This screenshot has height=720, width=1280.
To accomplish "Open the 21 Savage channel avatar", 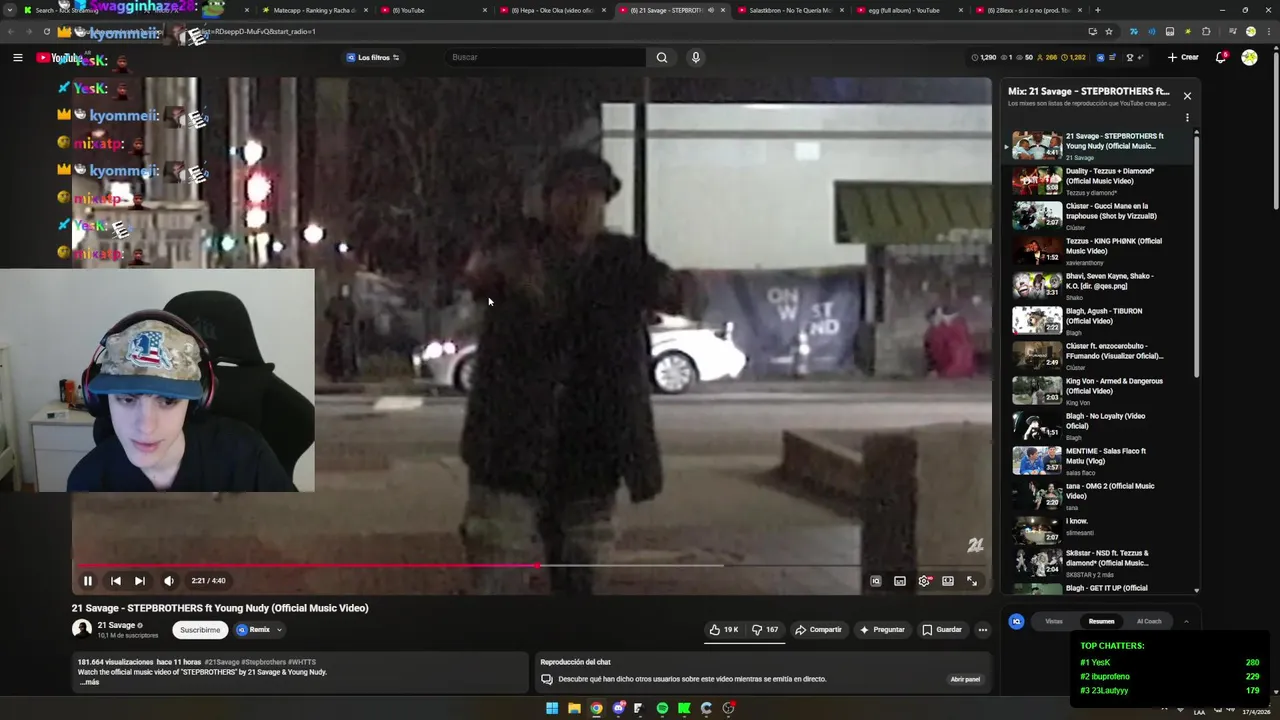I will (82, 629).
